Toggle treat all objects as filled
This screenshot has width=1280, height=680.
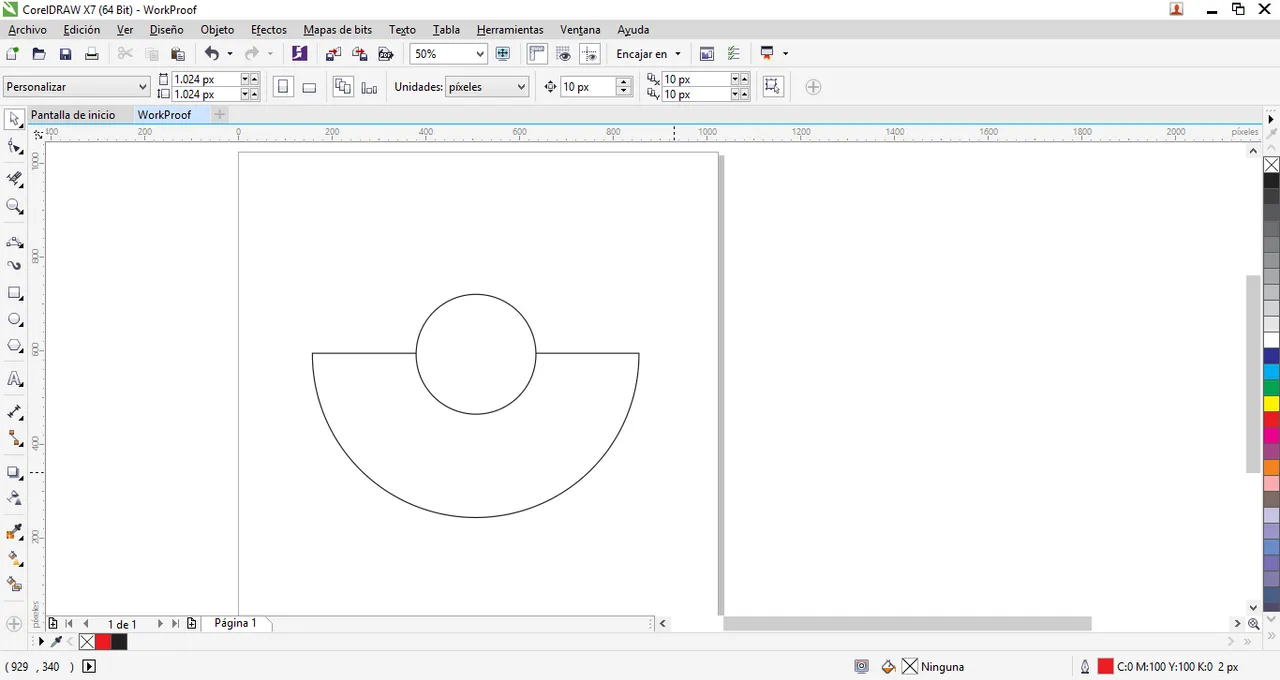click(773, 87)
